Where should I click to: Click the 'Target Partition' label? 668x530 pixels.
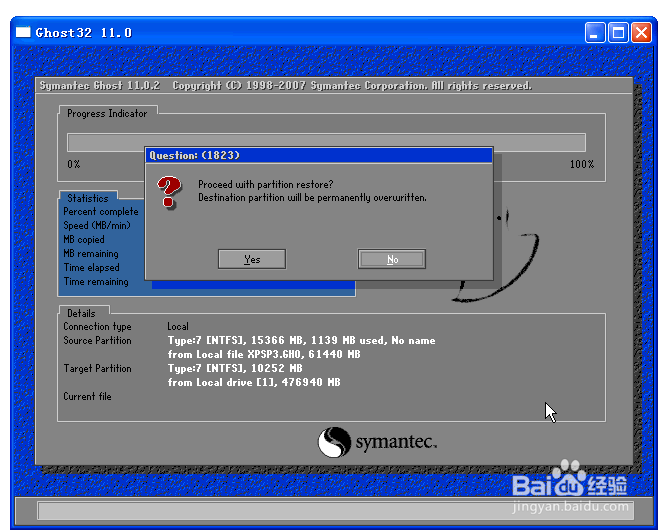(x=97, y=369)
